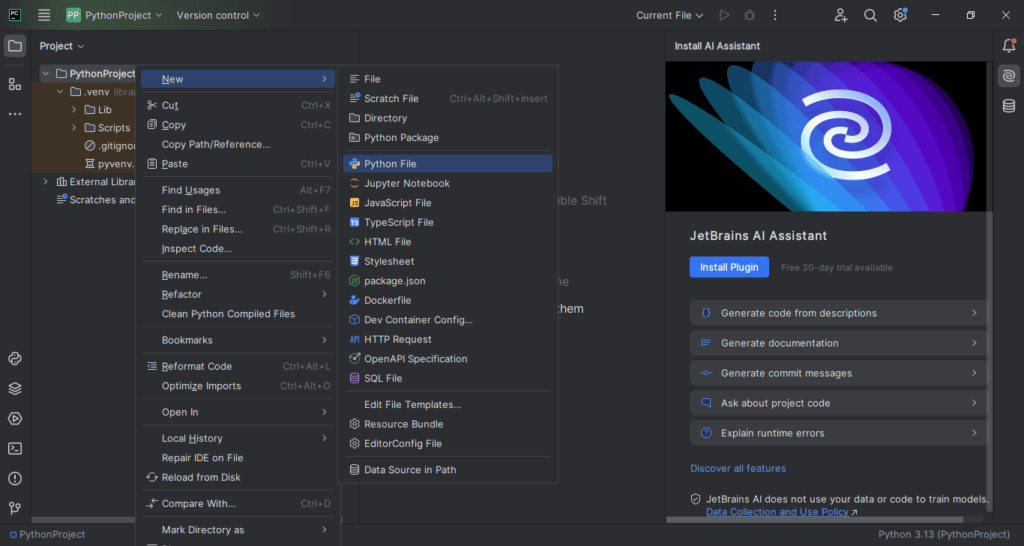Open the Notifications bell icon
The image size is (1024, 546).
pyautogui.click(x=1009, y=46)
